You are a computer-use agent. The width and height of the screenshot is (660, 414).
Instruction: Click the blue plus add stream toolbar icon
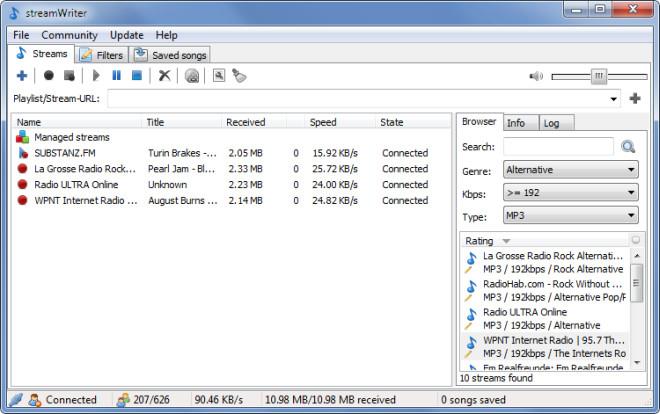[x=22, y=76]
